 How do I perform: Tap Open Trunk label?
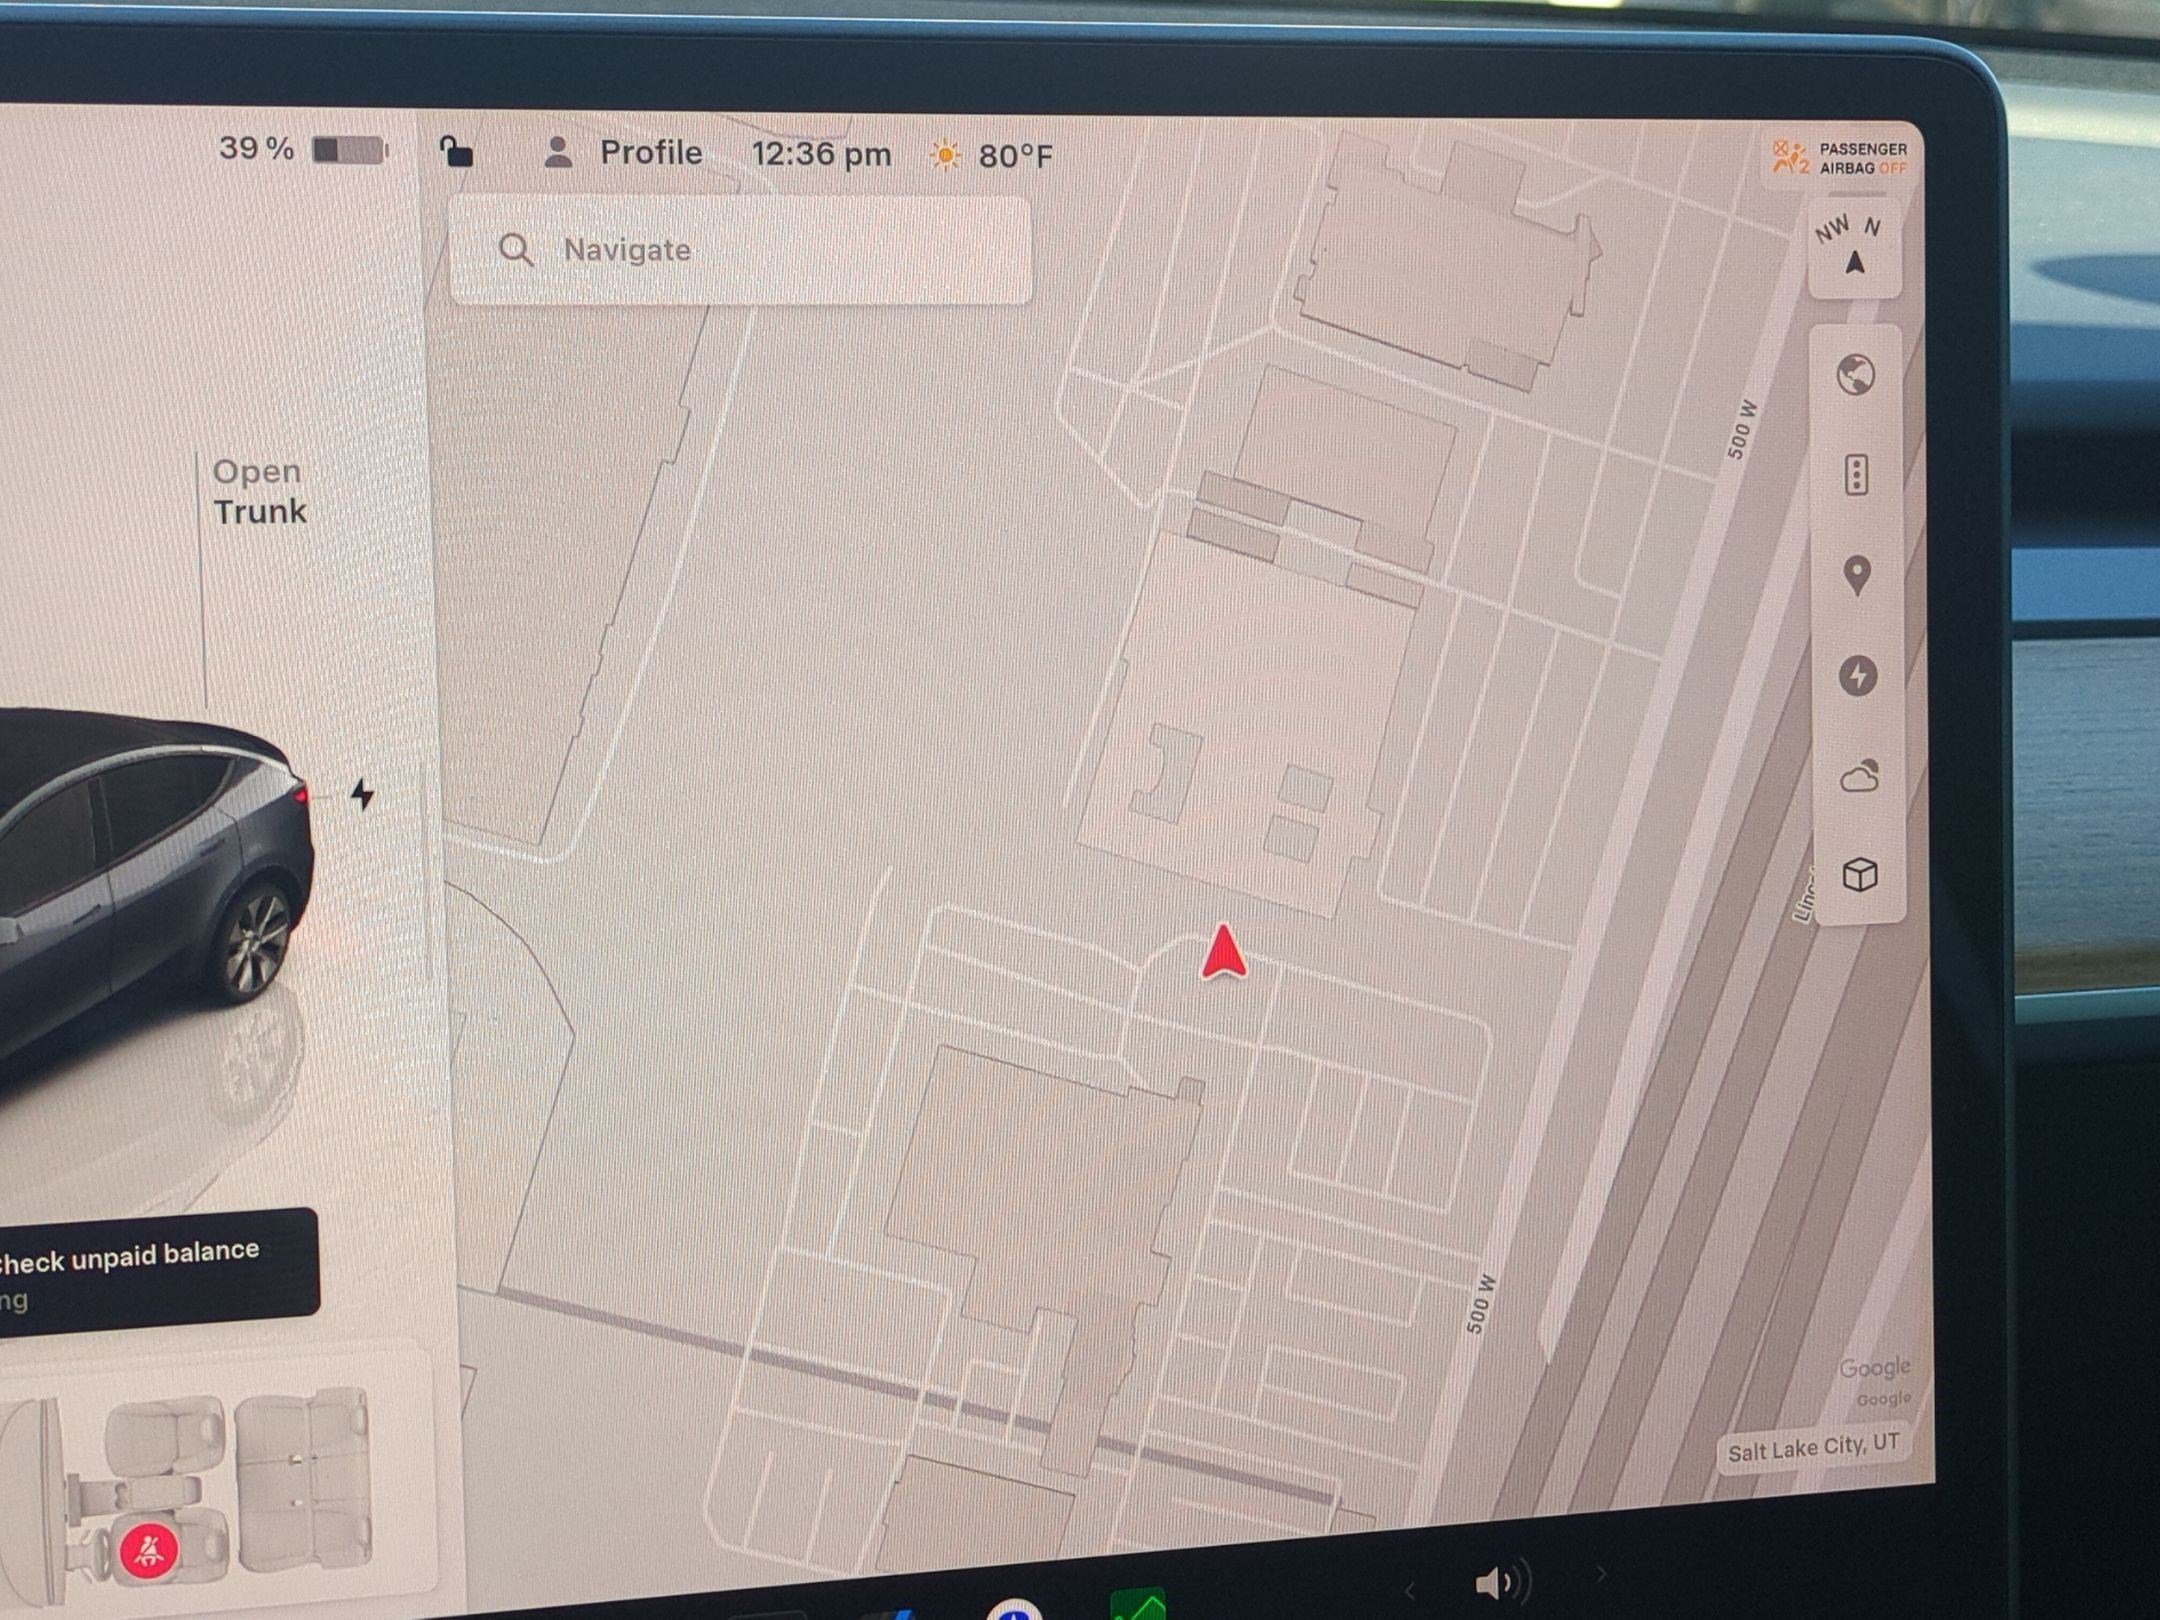pos(259,491)
